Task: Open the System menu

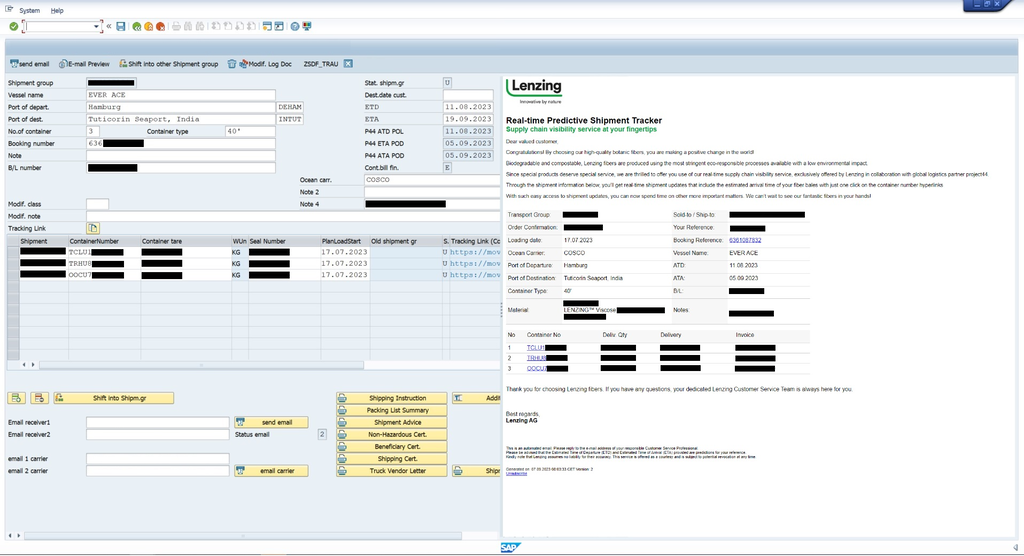Action: [x=29, y=10]
